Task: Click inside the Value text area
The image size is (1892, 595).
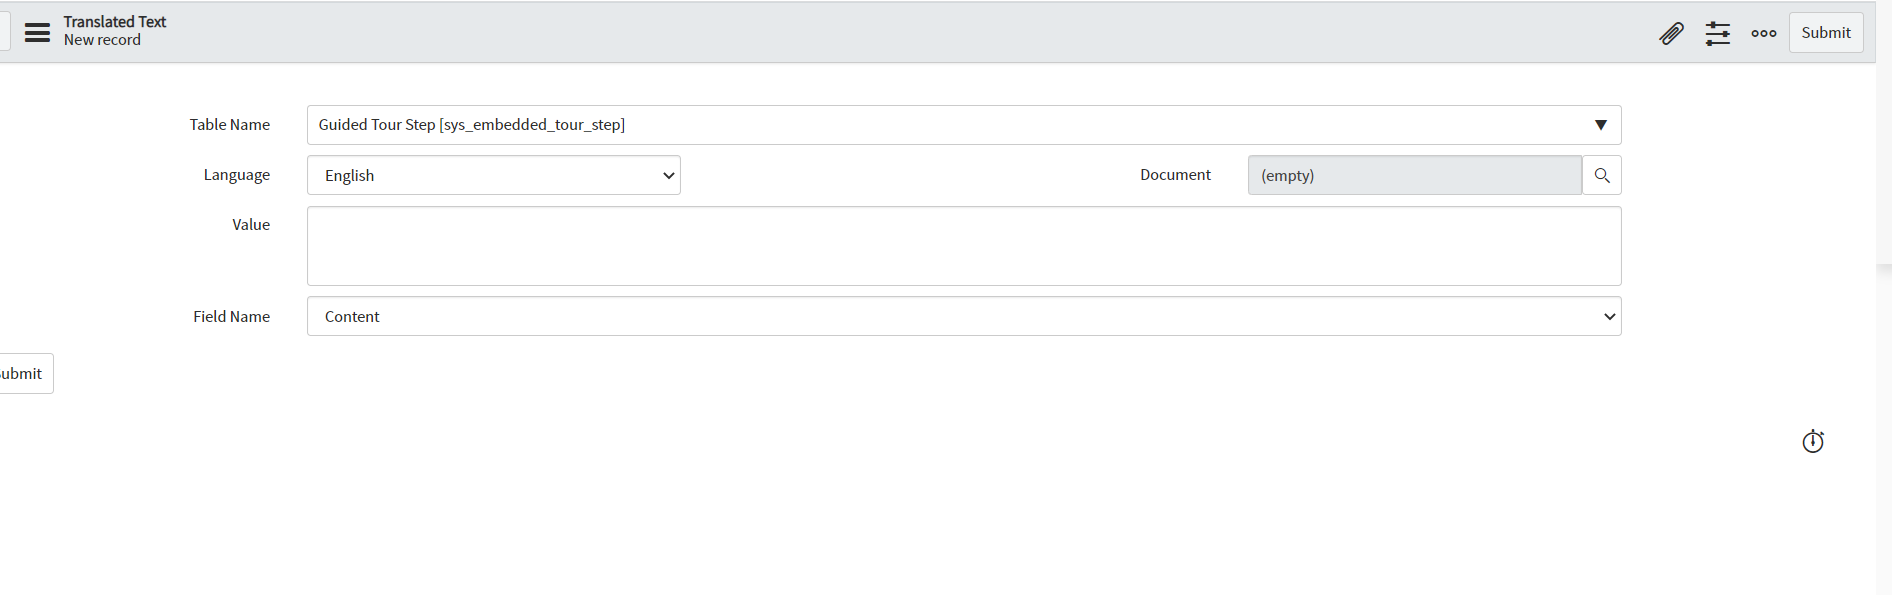Action: [x=964, y=246]
